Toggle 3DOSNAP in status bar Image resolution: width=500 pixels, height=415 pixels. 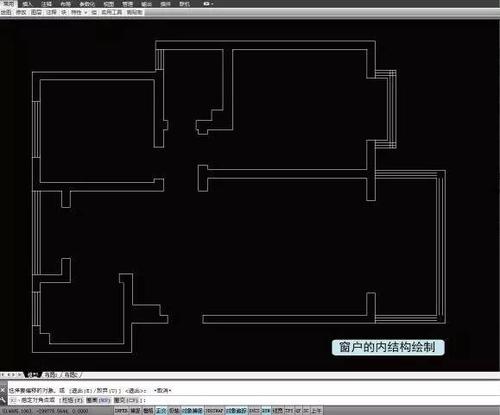pos(214,410)
